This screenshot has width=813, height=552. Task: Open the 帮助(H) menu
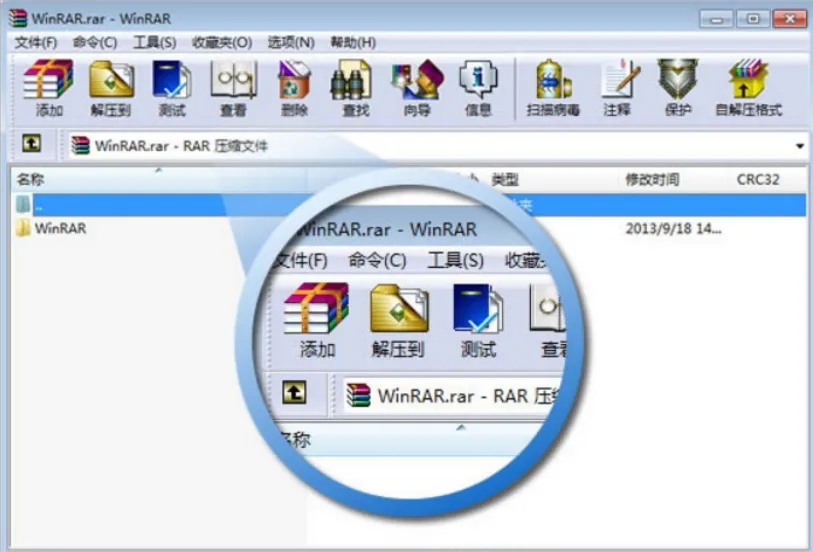[x=353, y=43]
